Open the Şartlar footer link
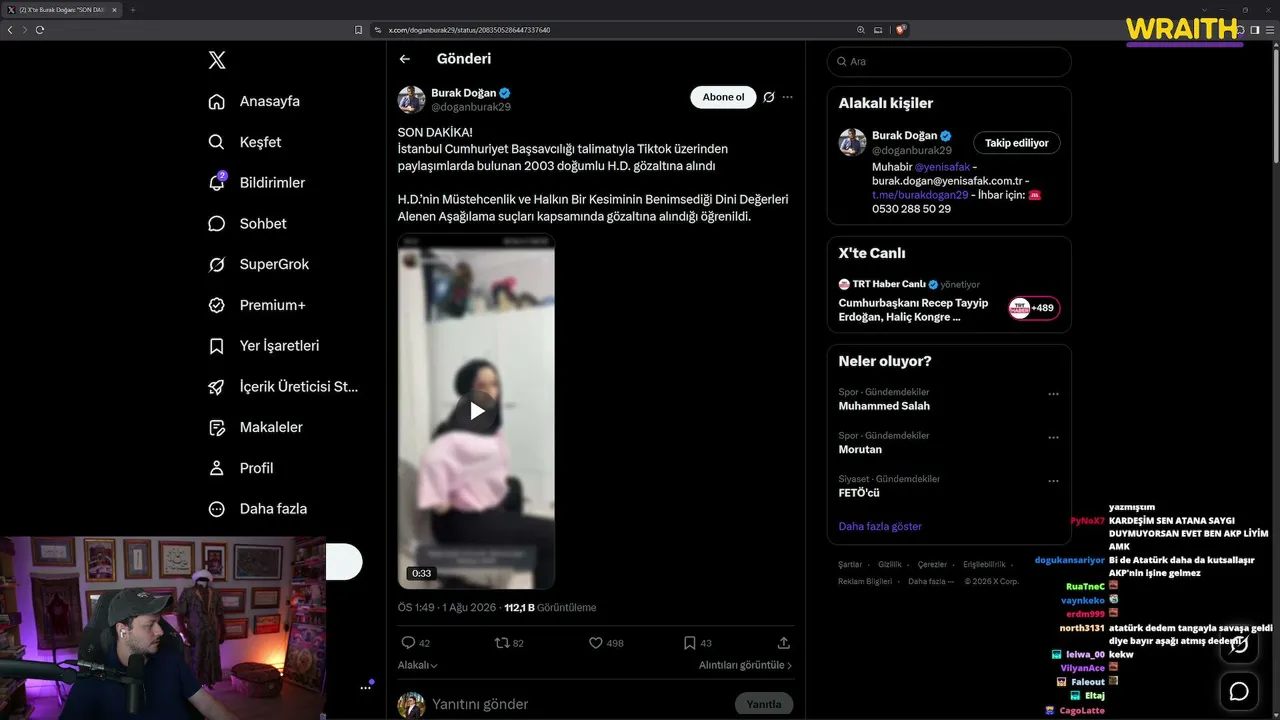The height and width of the screenshot is (720, 1280). coord(850,565)
